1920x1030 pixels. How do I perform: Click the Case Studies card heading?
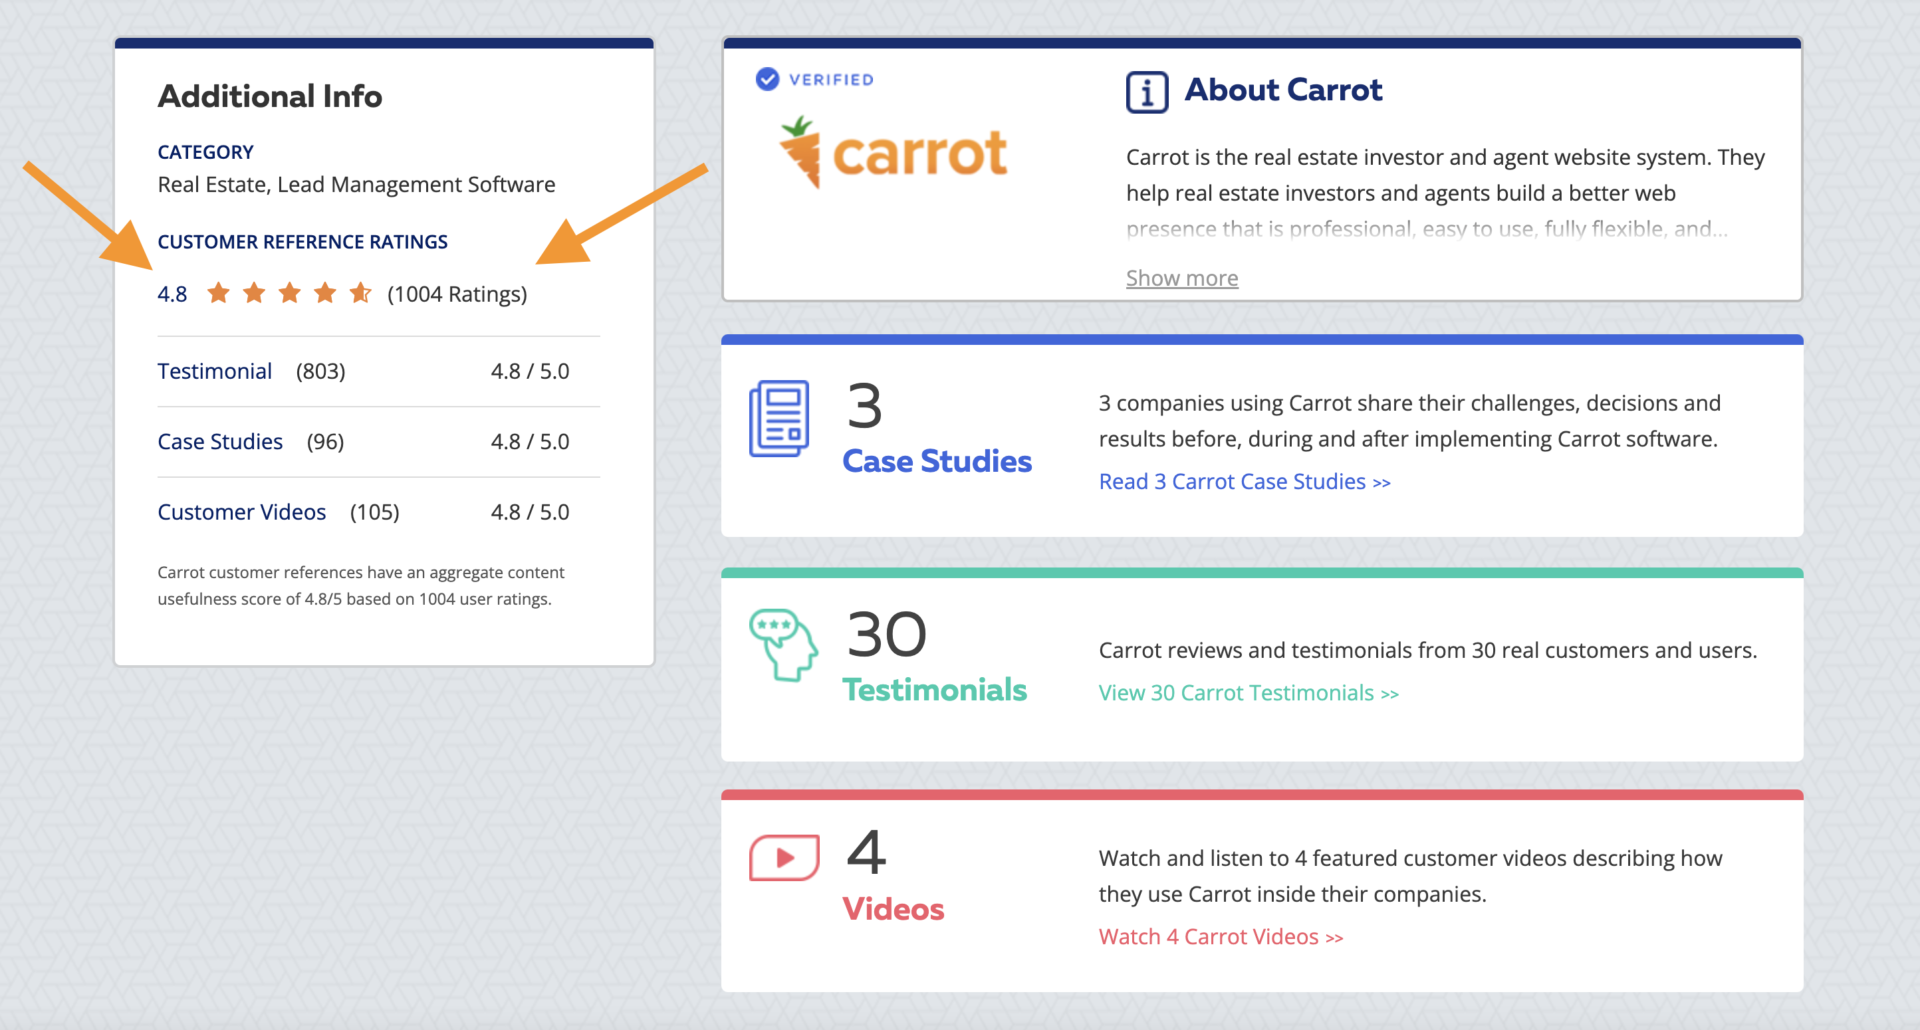point(937,461)
